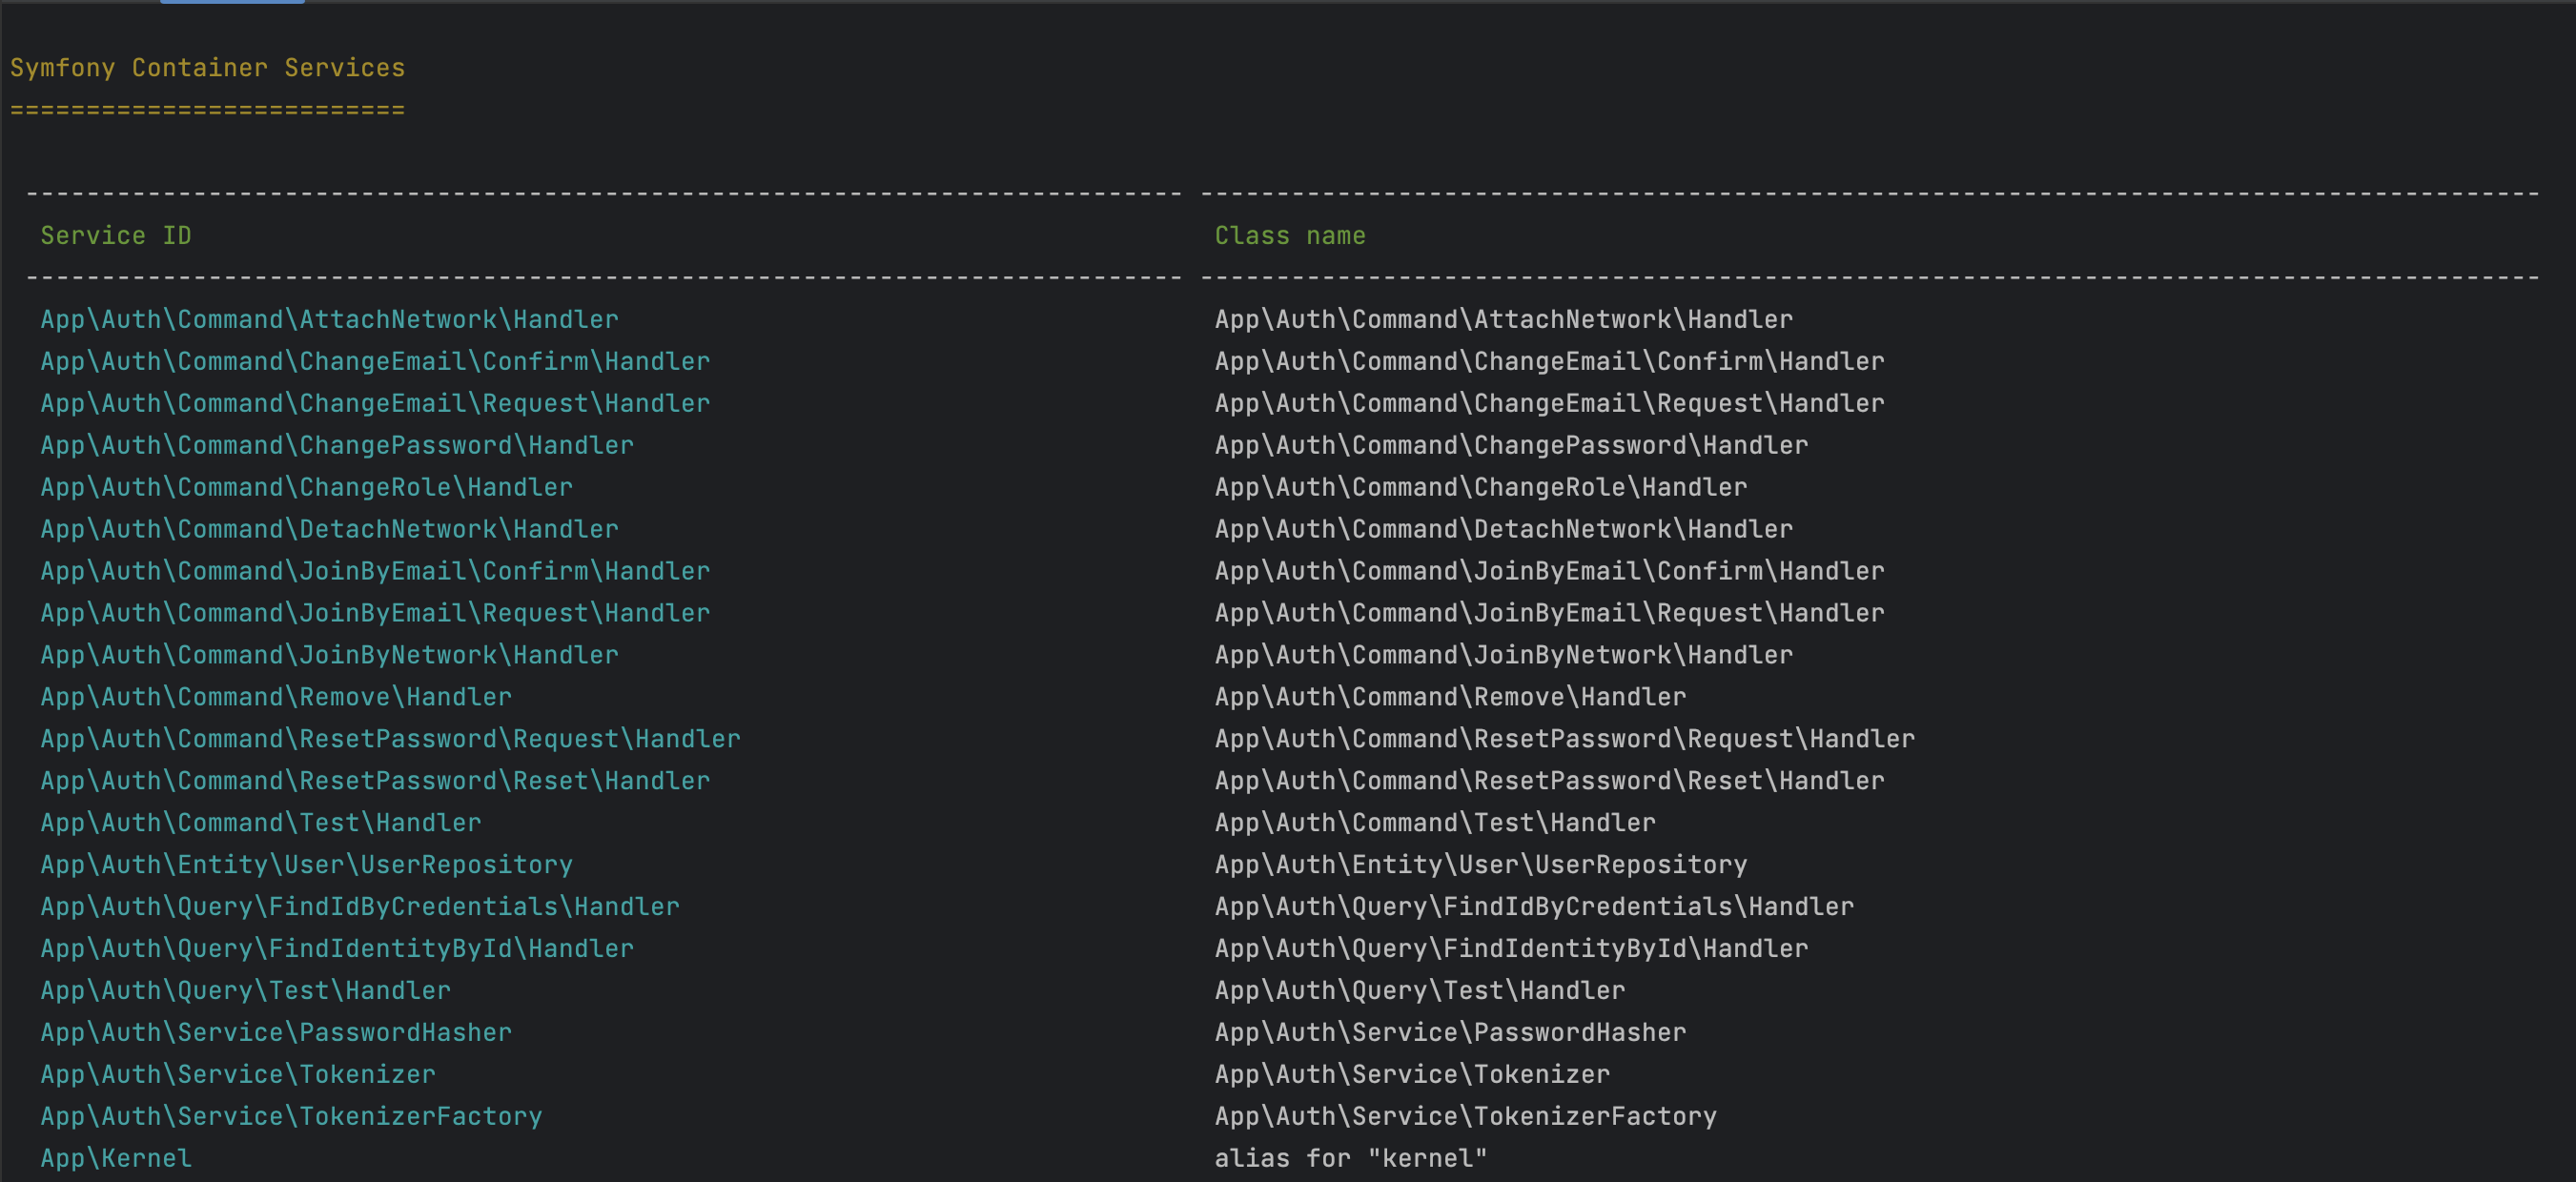2576x1182 pixels.
Task: Click the "Class name" column header
Action: coord(1290,236)
